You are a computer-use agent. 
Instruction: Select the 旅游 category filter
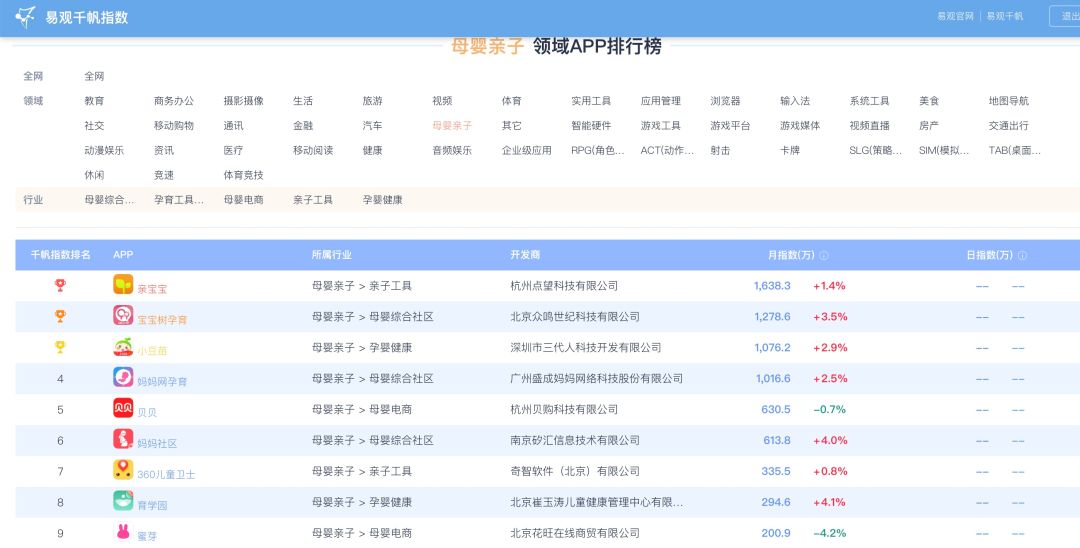373,101
